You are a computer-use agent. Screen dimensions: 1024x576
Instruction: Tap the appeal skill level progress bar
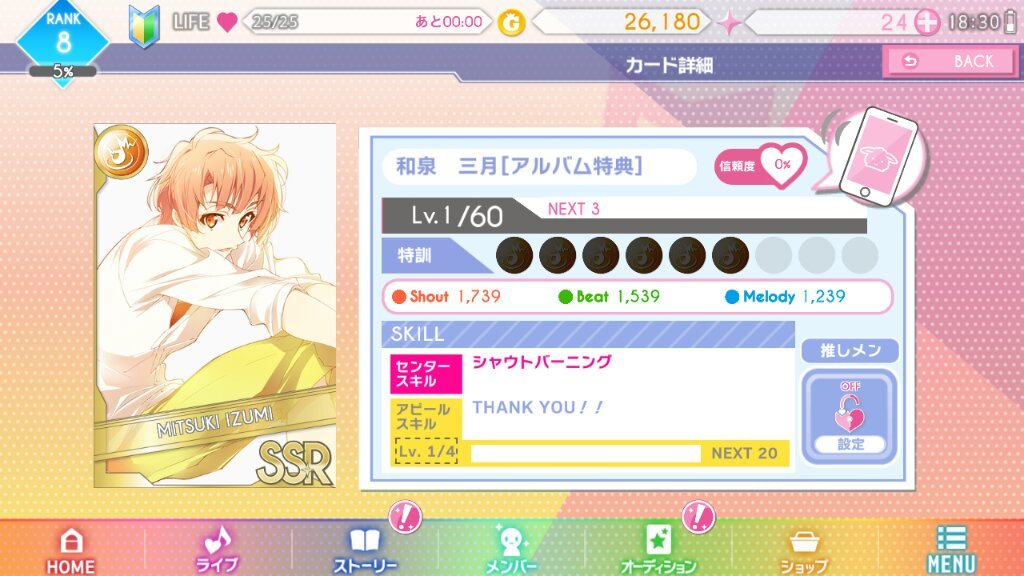click(585, 453)
